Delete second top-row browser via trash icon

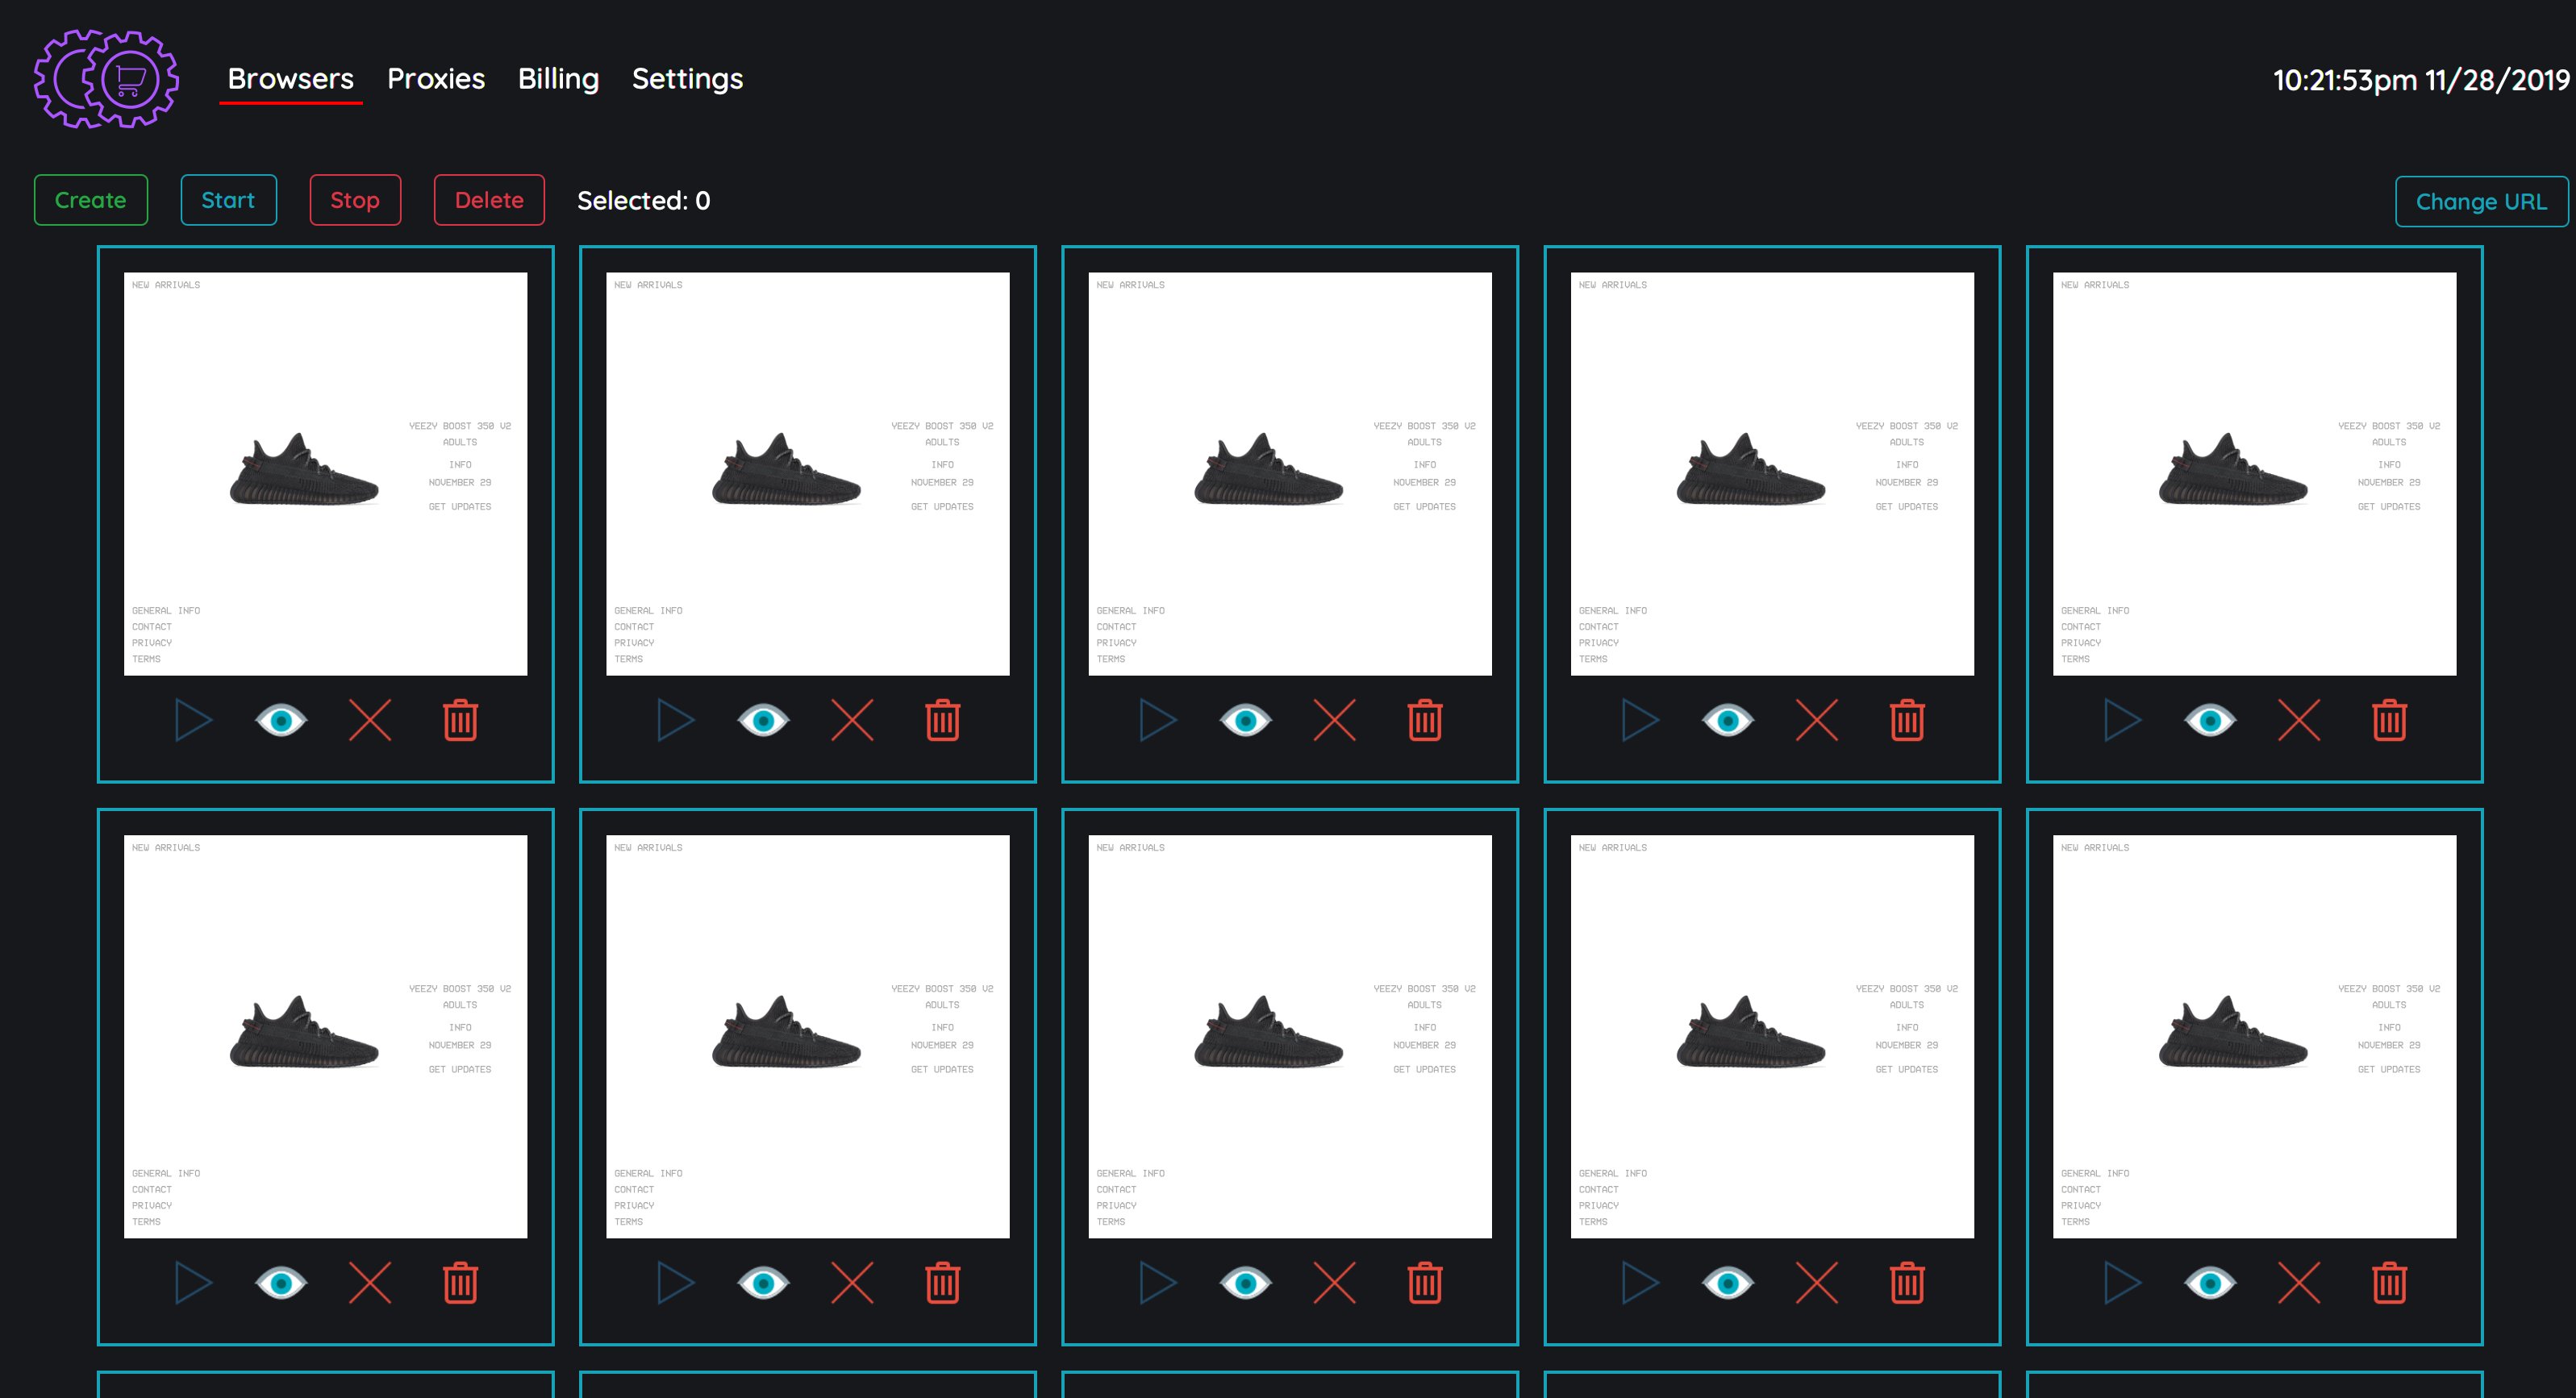tap(943, 720)
